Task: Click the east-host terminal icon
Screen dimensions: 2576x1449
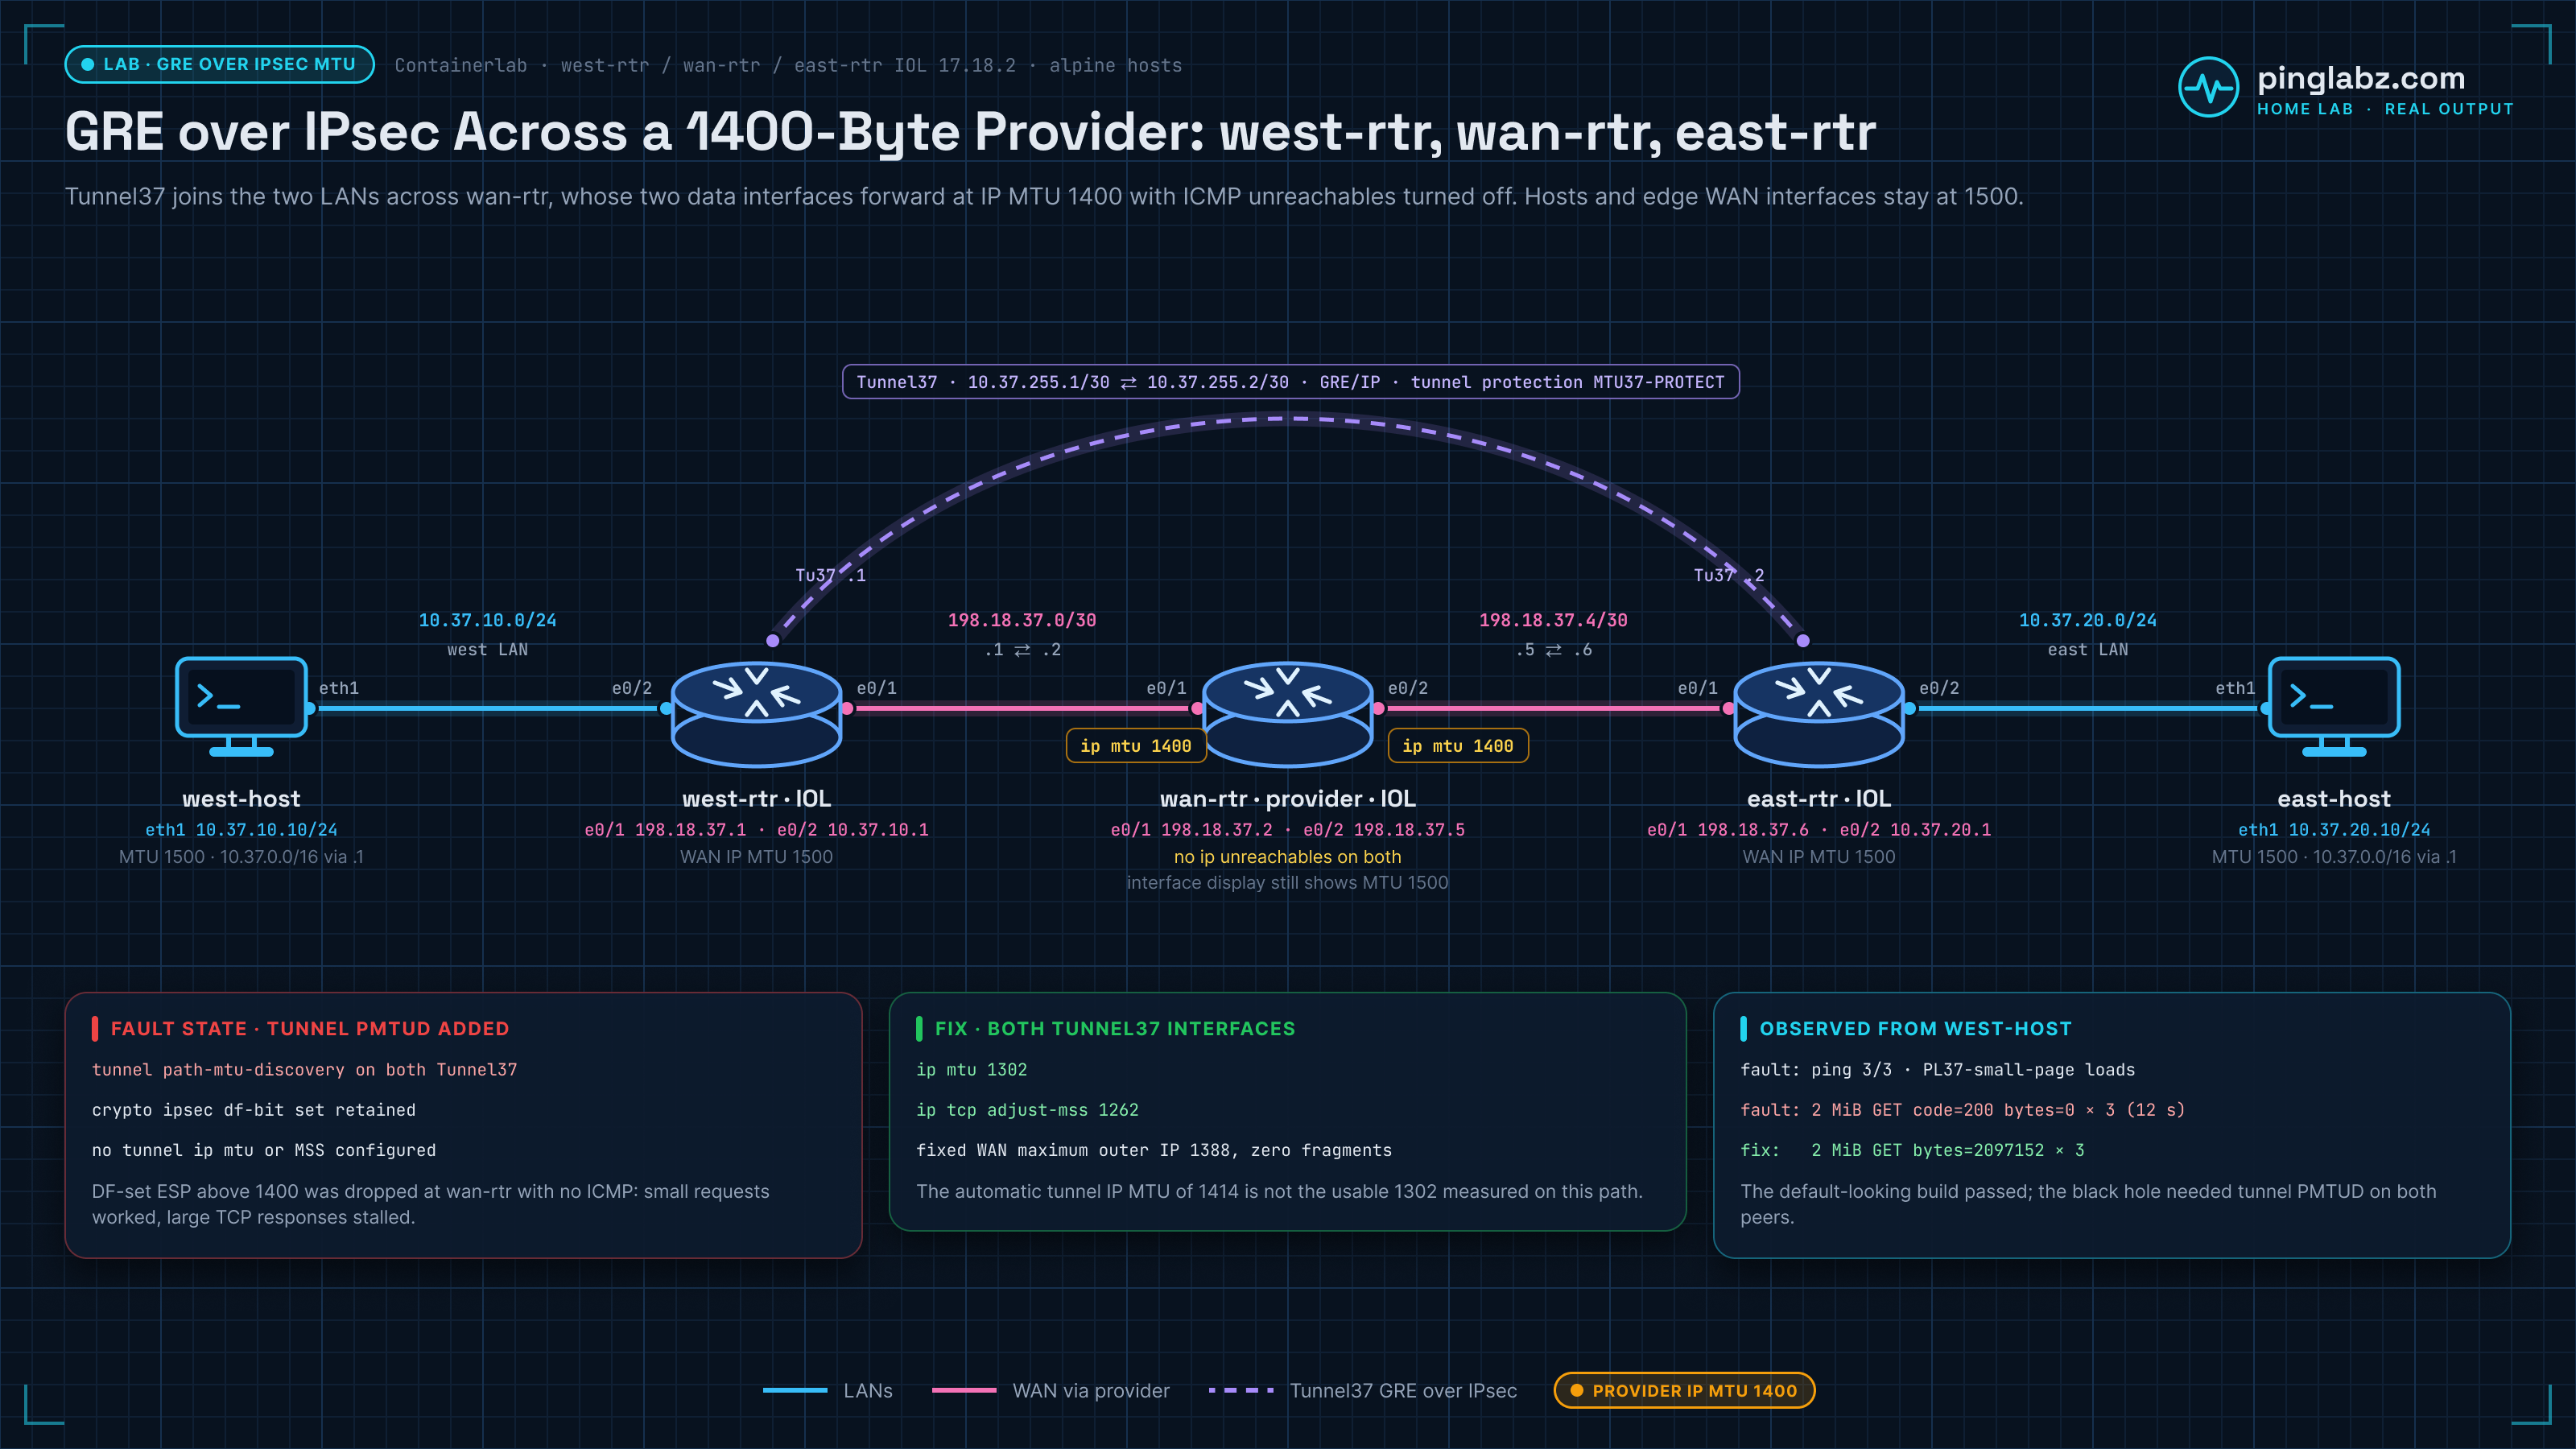Action: click(2334, 707)
